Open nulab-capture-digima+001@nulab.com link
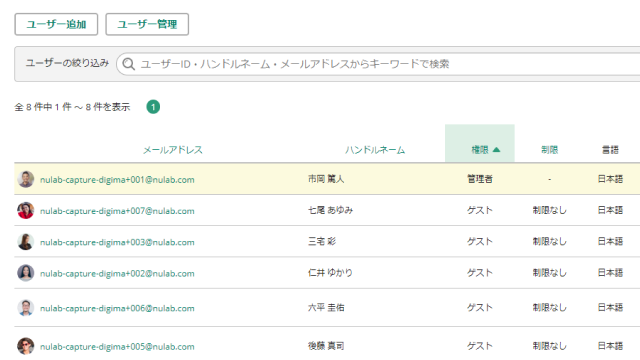Viewport: 640px width, 360px height. pyautogui.click(x=117, y=180)
